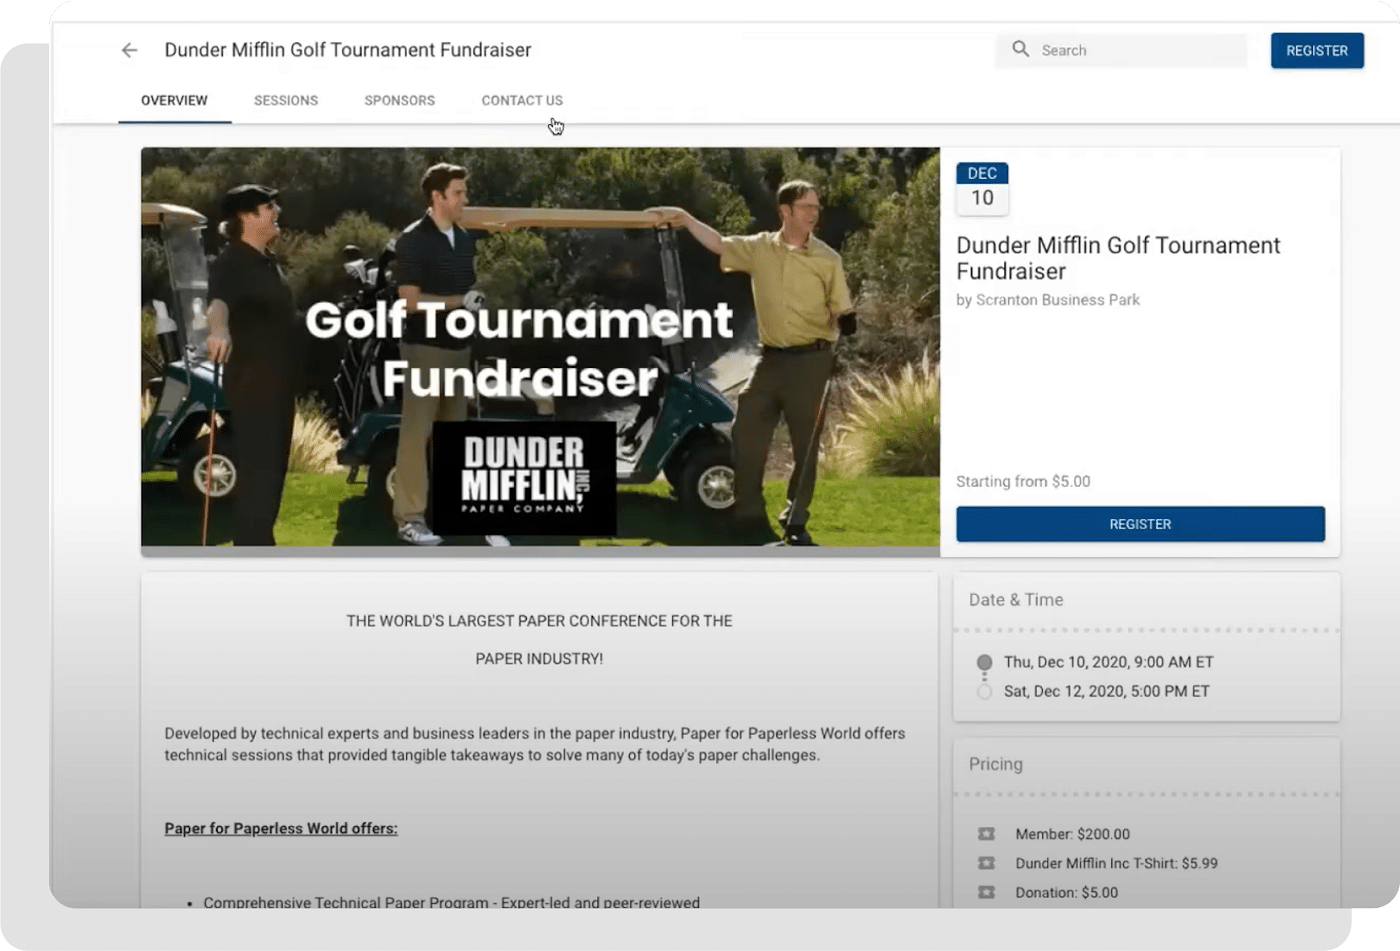
Task: Focus the Search input field
Action: coord(1121,50)
